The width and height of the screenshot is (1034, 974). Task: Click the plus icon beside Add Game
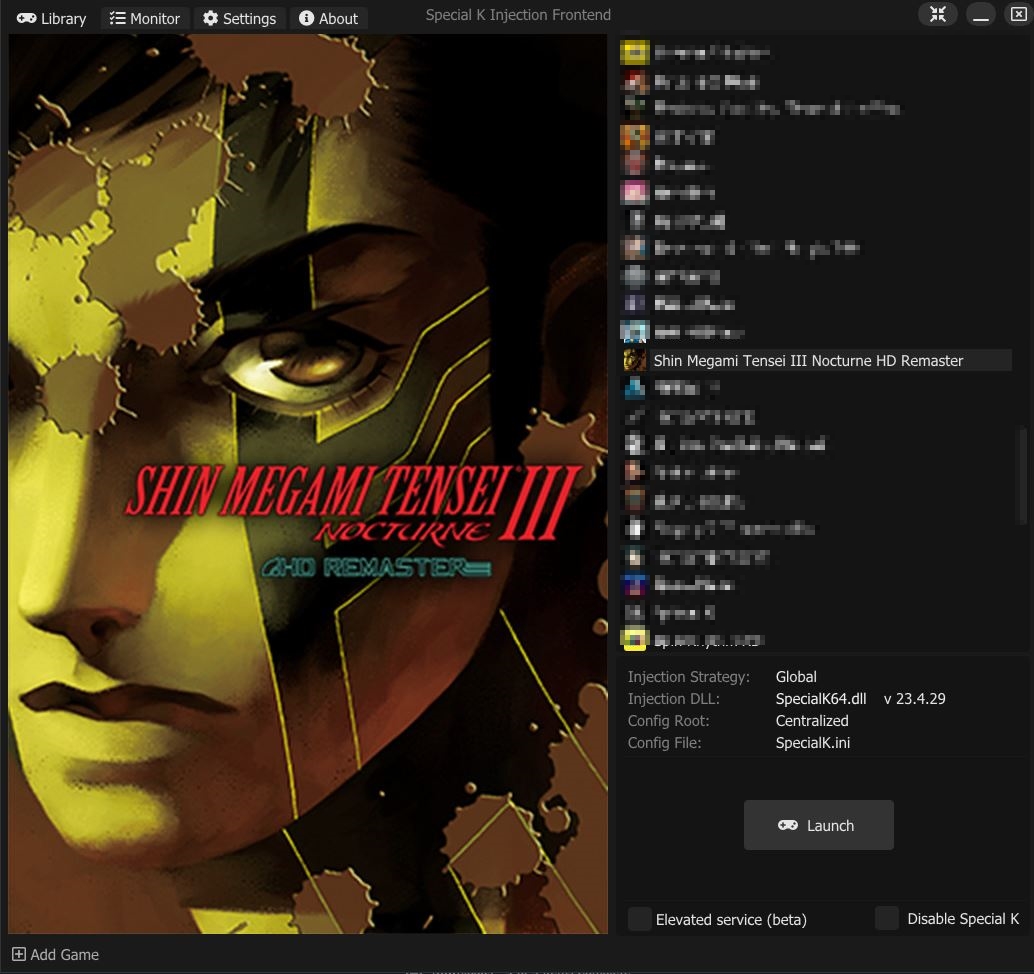click(19, 954)
